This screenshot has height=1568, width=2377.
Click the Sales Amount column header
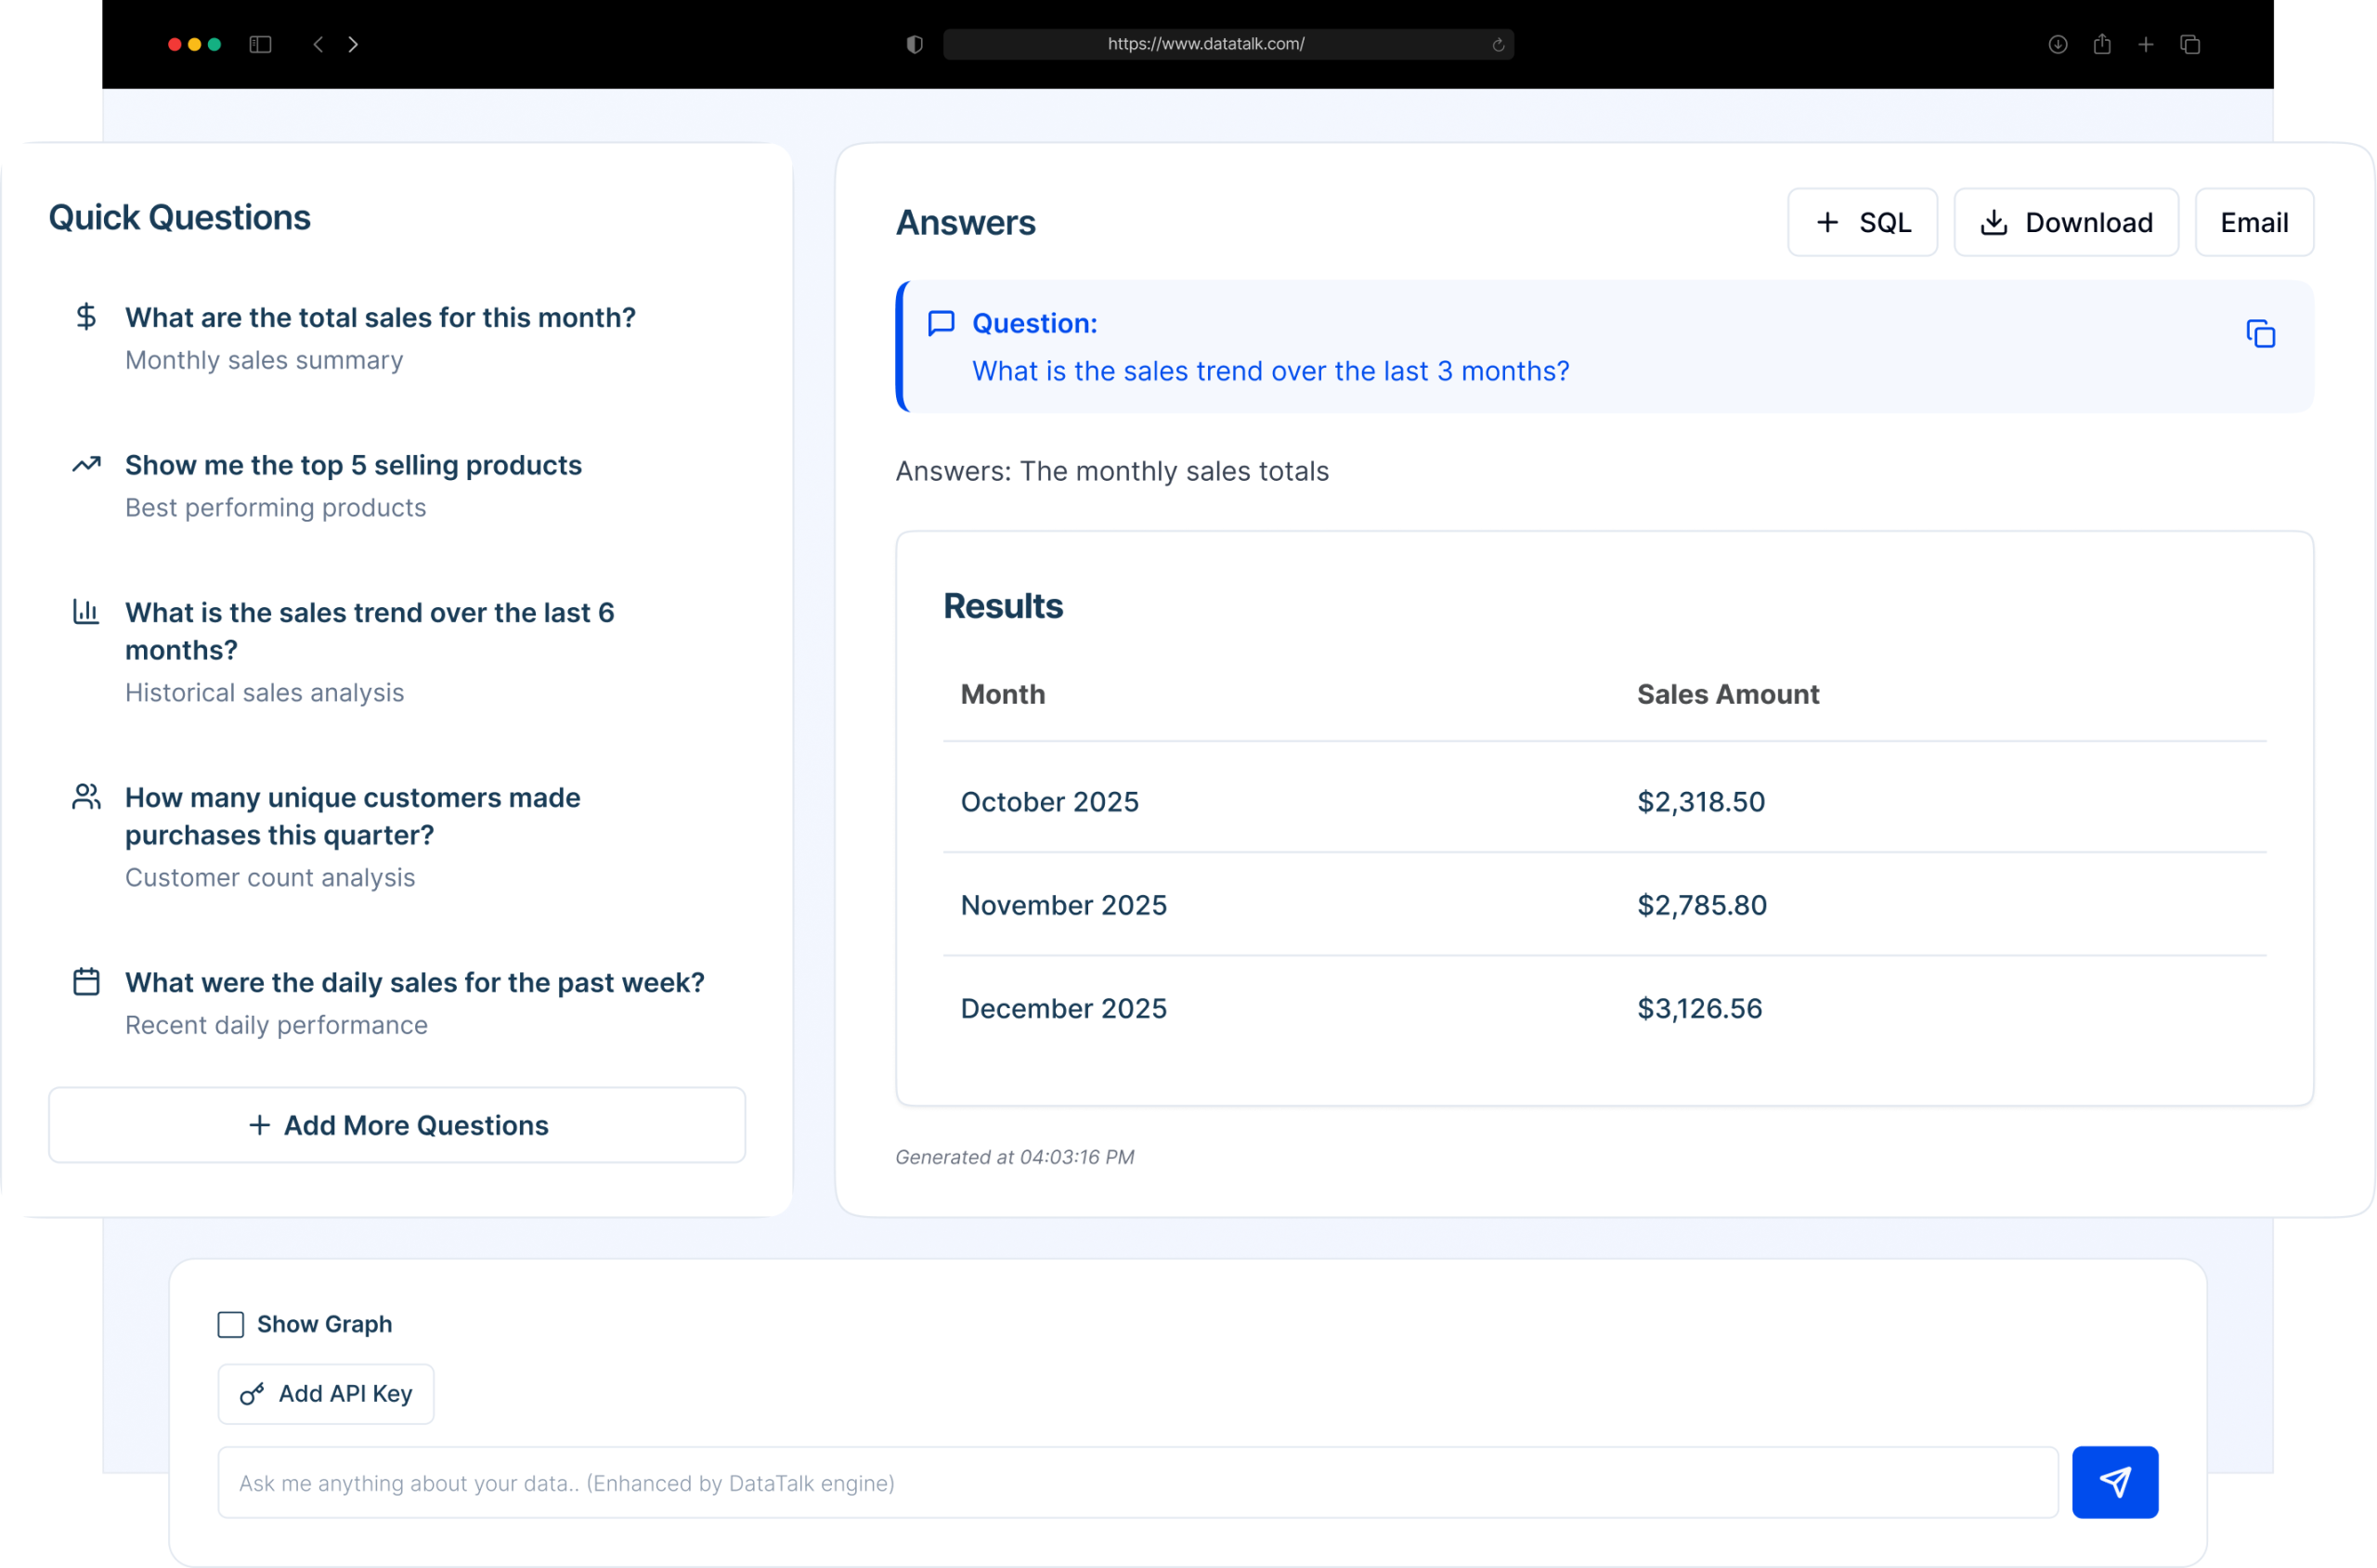(x=1727, y=694)
